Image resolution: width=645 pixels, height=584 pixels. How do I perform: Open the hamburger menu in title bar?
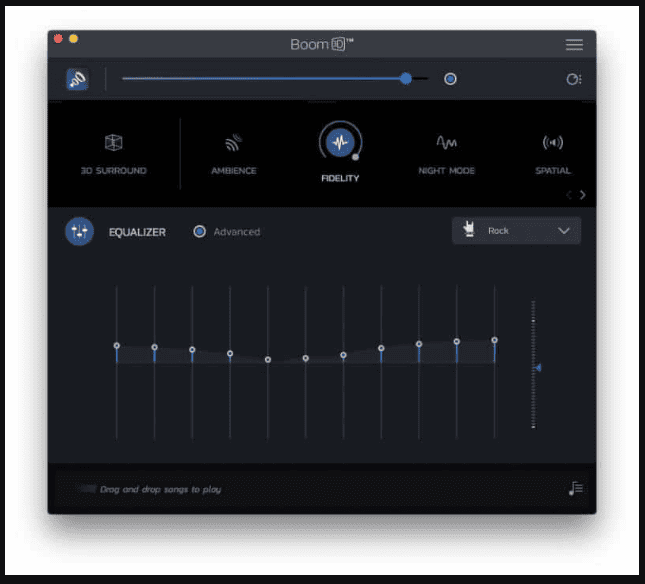pos(574,44)
